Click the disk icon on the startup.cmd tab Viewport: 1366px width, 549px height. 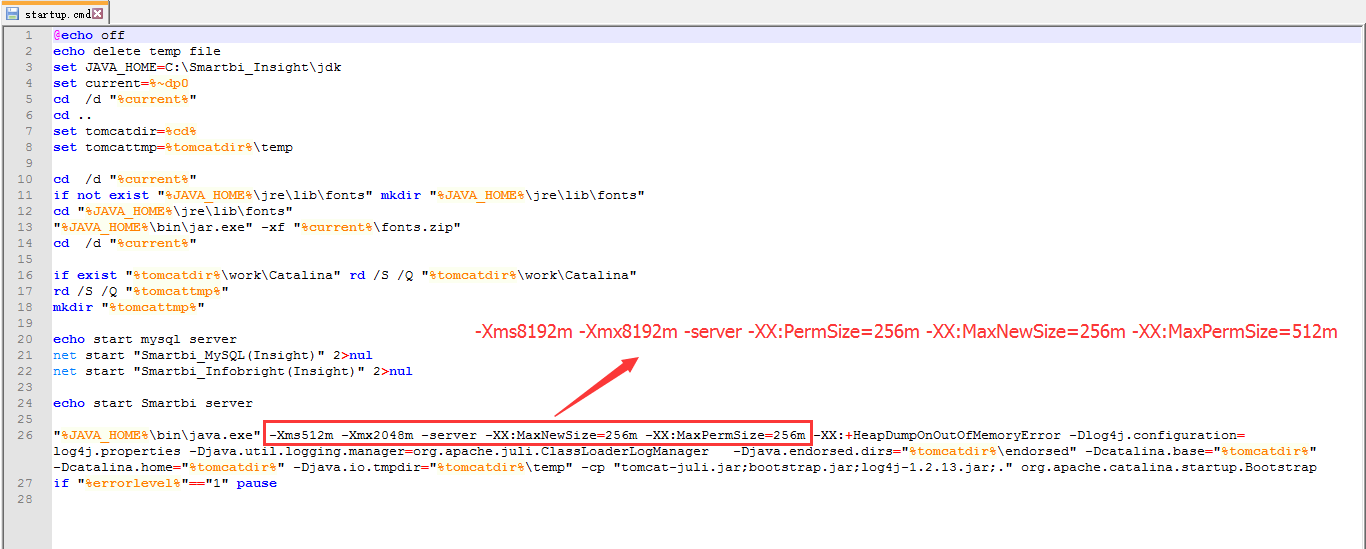click(x=12, y=14)
